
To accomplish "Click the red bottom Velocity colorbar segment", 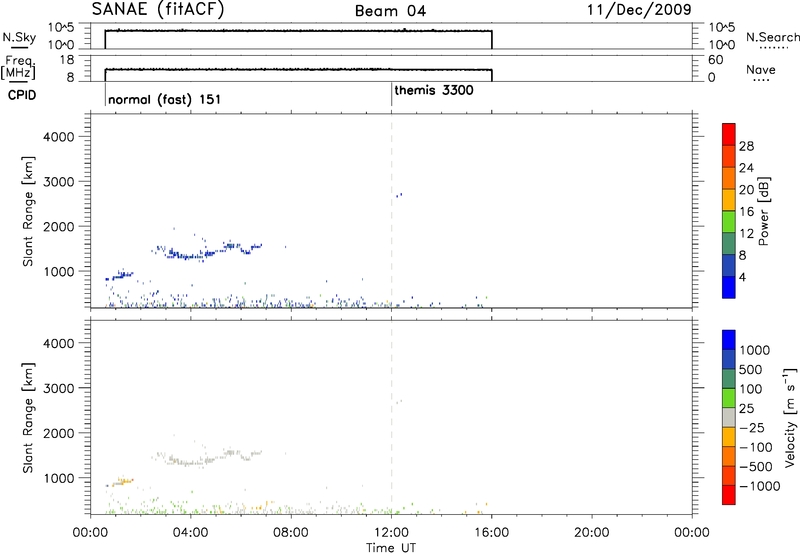I will click(x=729, y=495).
